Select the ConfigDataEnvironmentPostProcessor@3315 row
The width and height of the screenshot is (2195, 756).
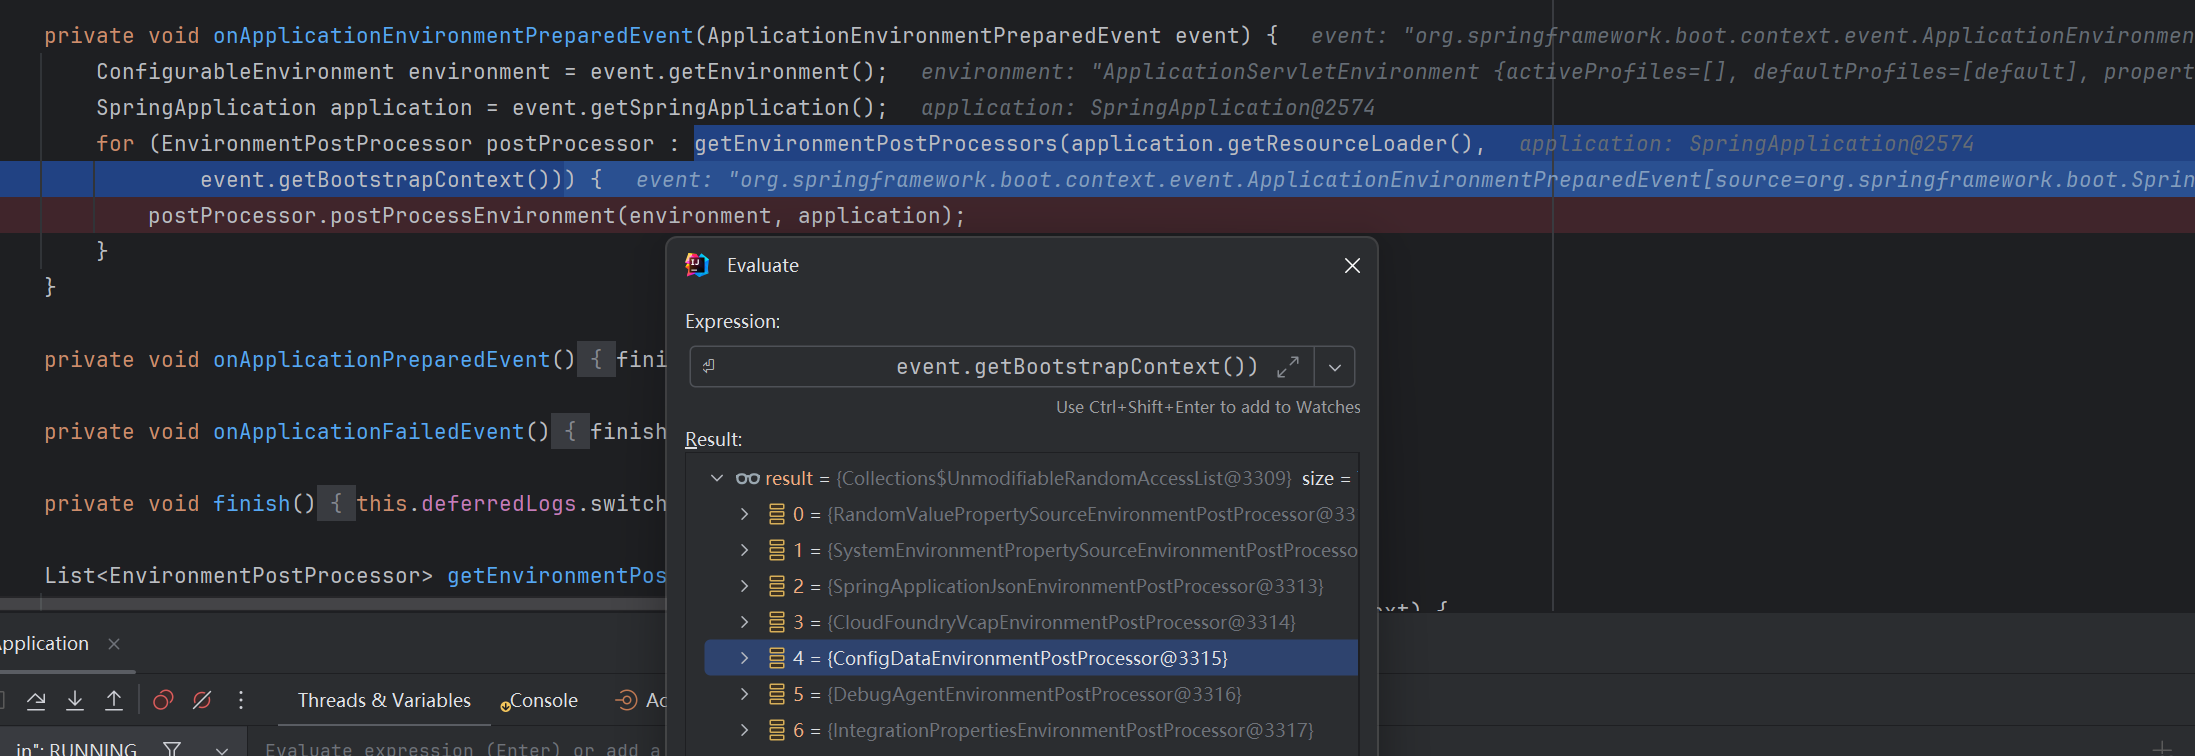click(1031, 658)
